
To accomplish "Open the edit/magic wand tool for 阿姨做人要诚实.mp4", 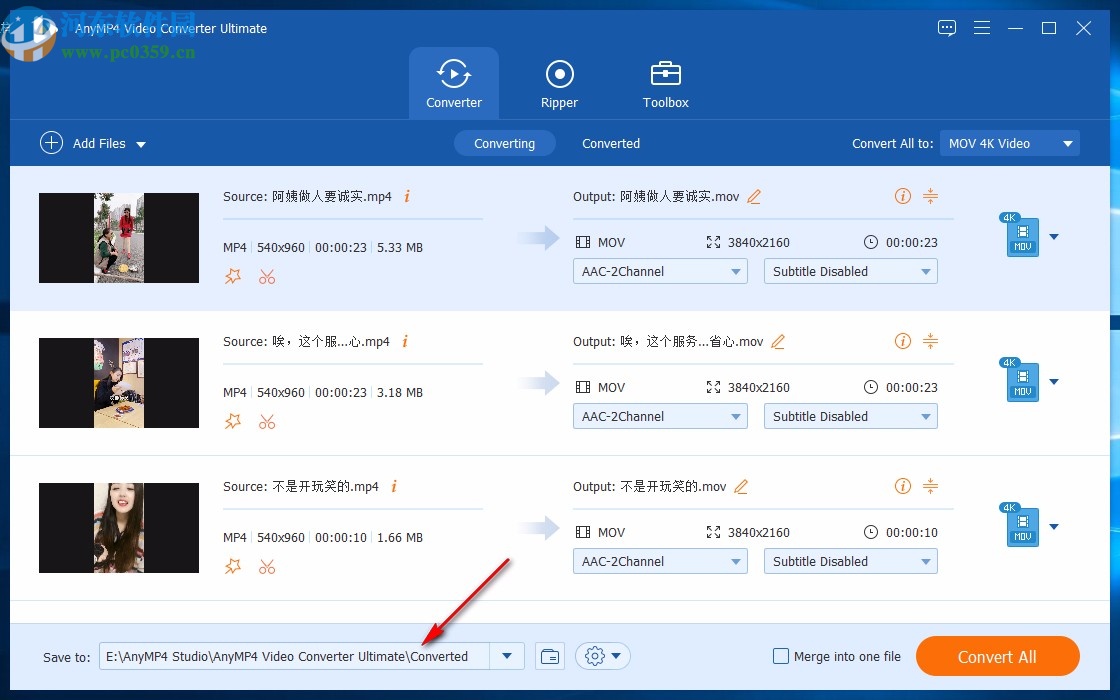I will 233,276.
